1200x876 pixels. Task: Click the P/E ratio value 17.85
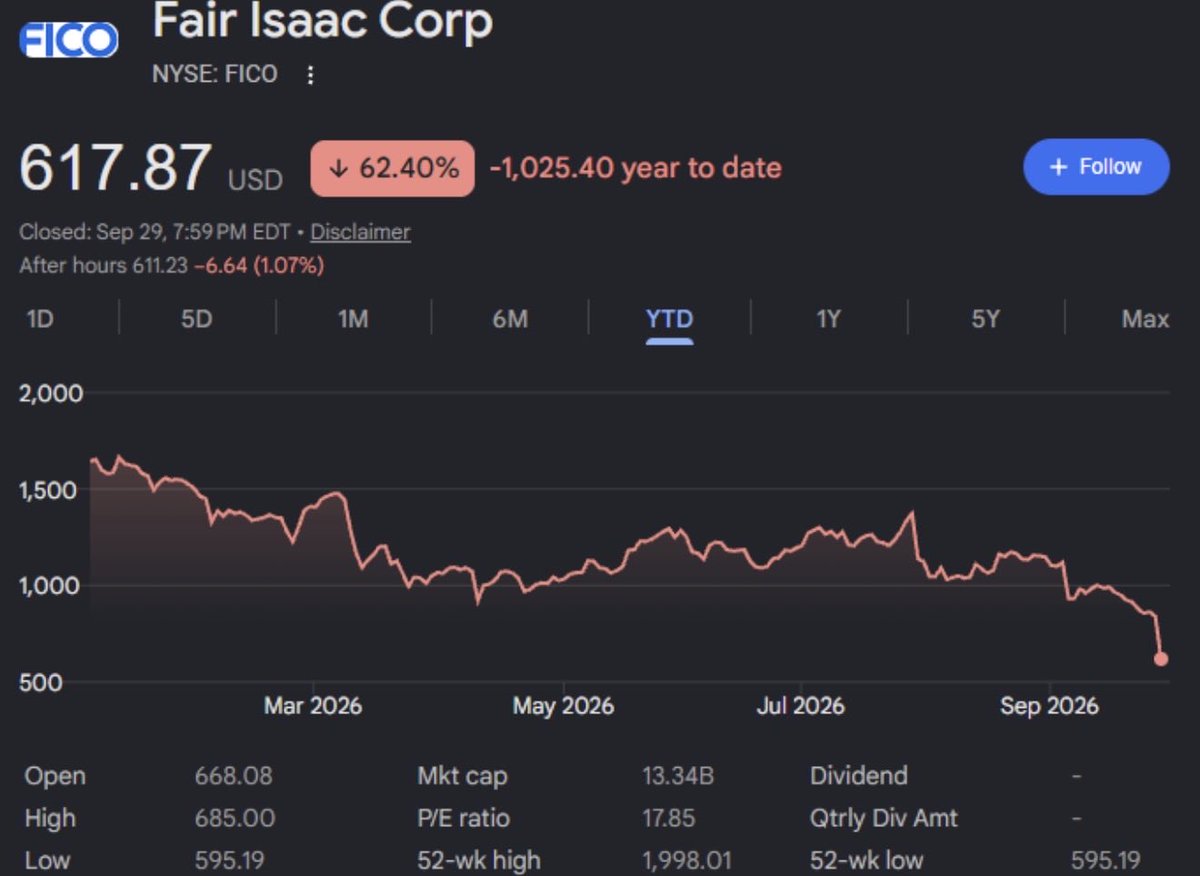click(x=668, y=818)
